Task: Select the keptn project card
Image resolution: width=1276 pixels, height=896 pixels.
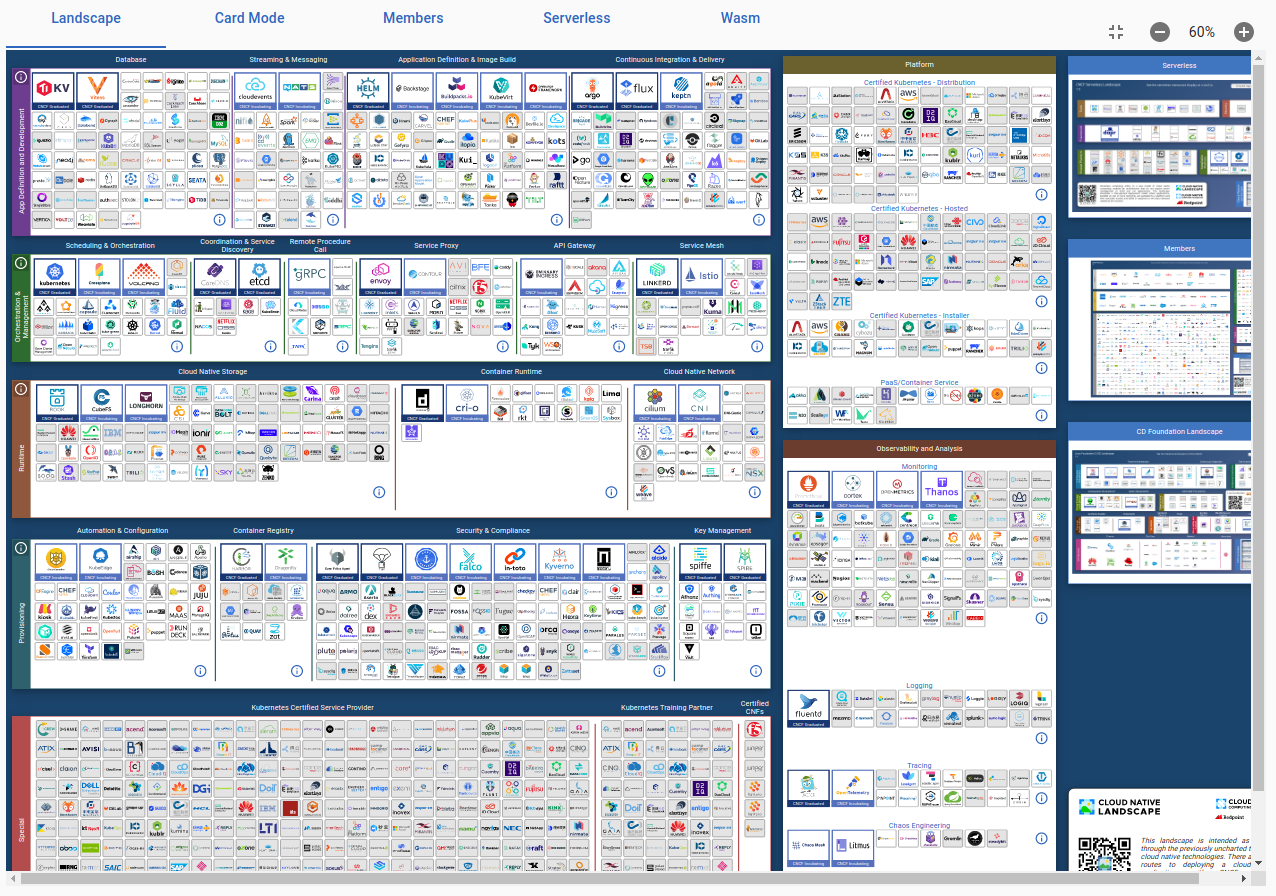Action: (681, 91)
